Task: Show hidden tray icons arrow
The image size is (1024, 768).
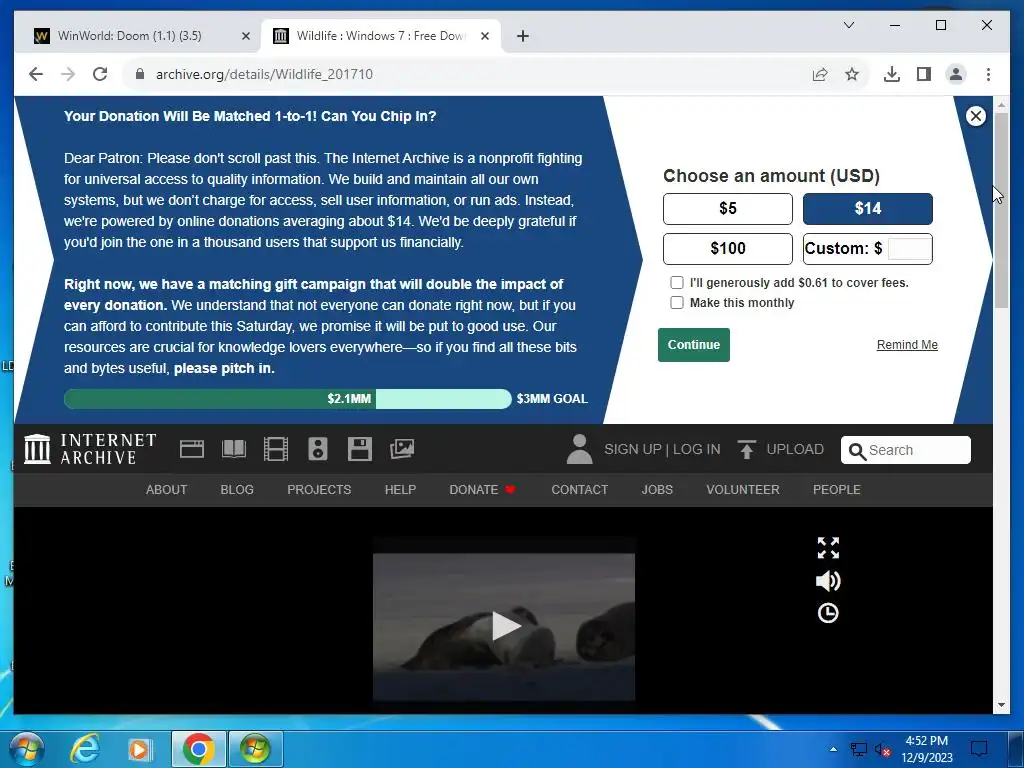Action: tap(833, 749)
